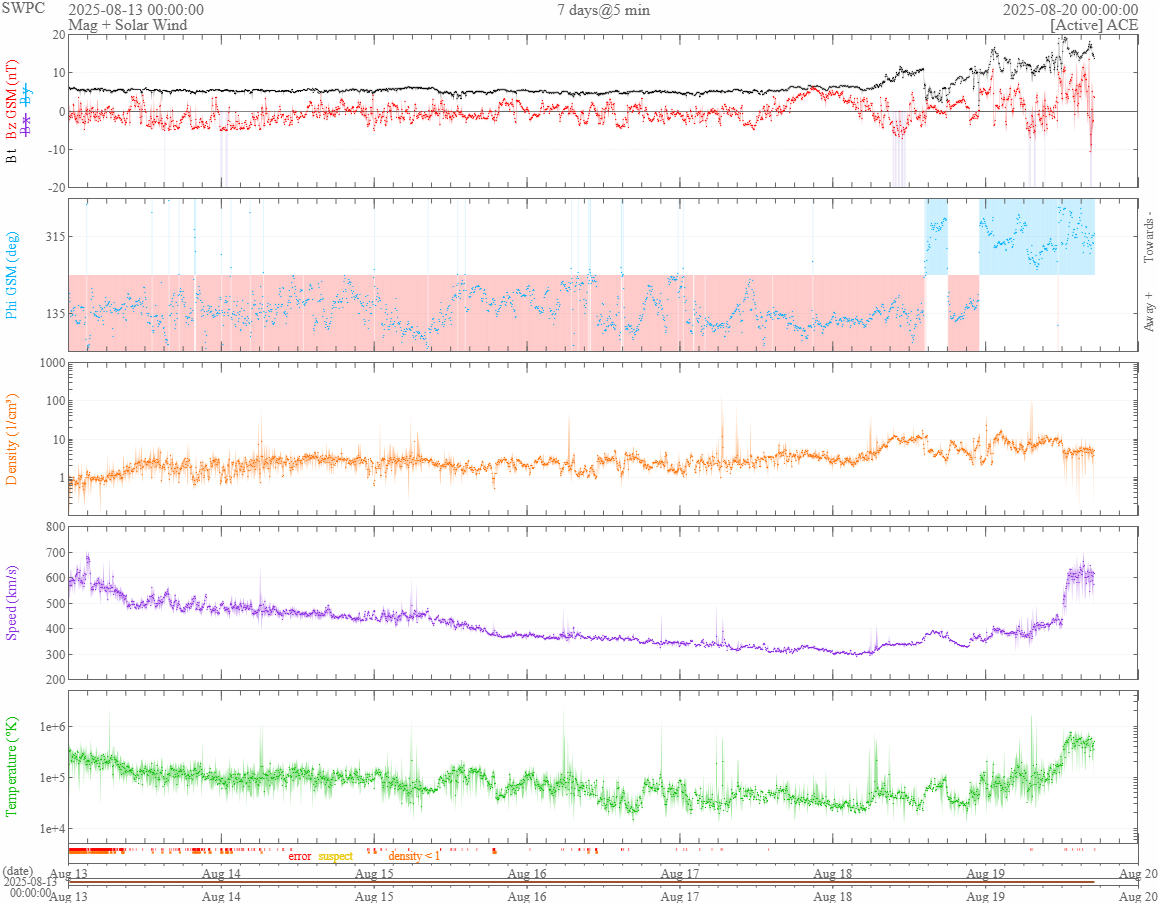Click the '7 days@5 min' span label
Viewport: 1158px width, 903px height.
click(603, 10)
